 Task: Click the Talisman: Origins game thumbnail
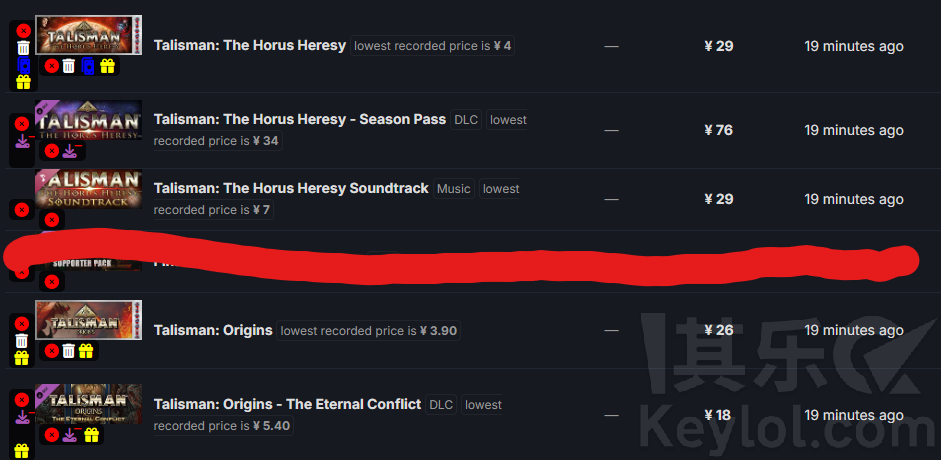[88, 320]
